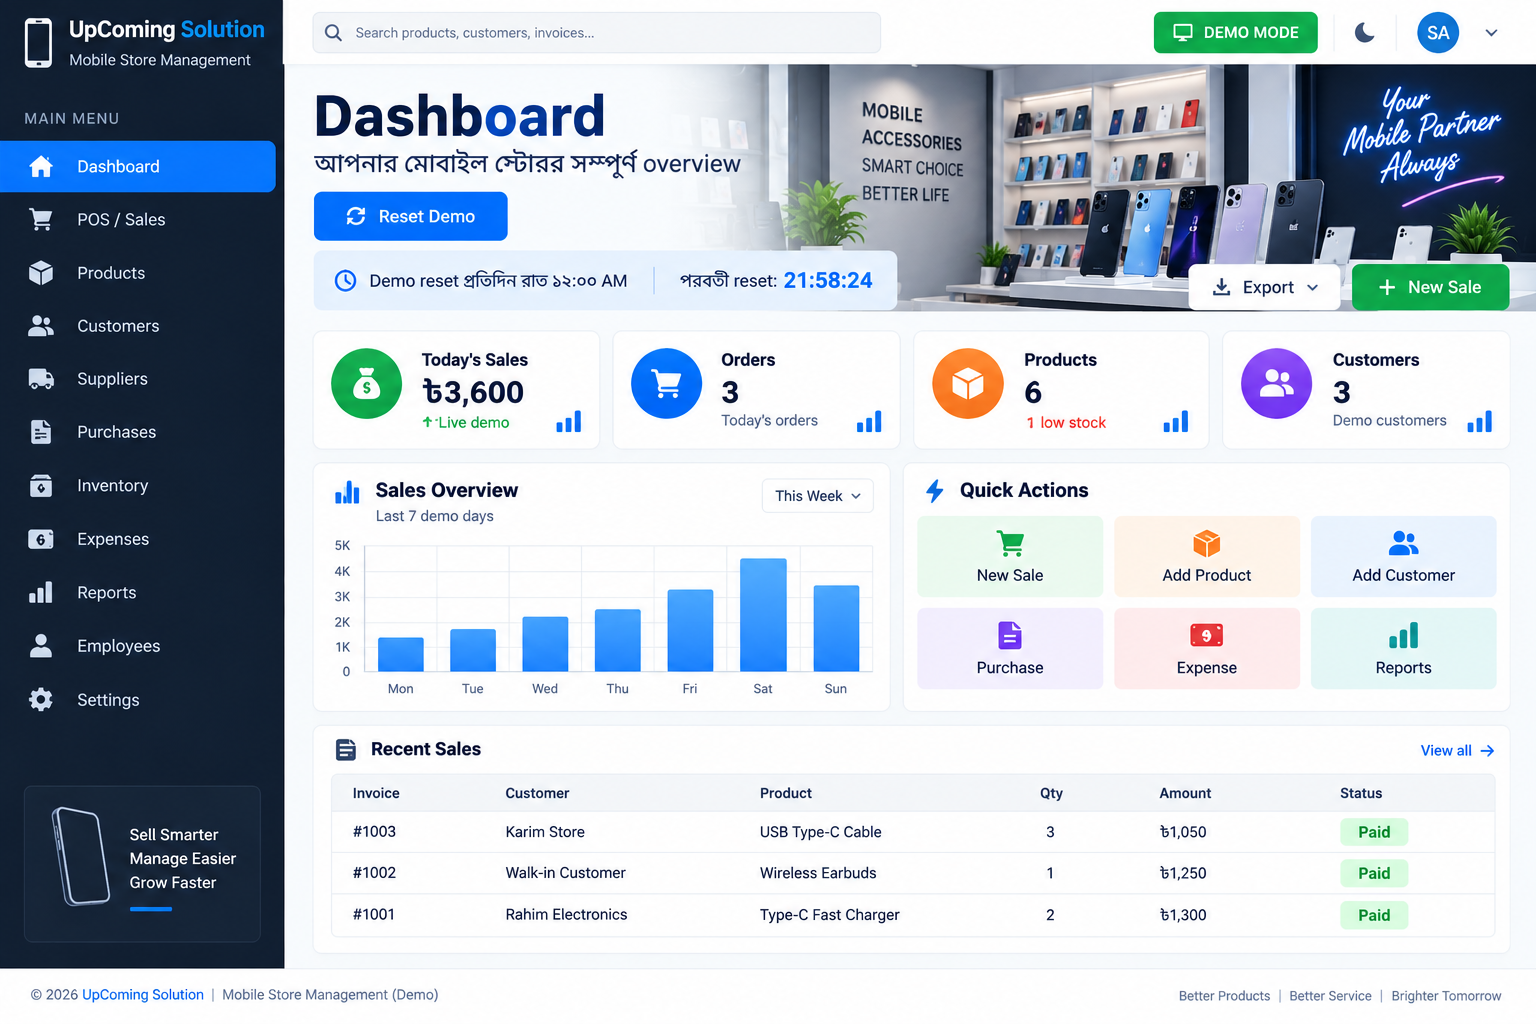Navigate to Suppliers in the sidebar
The height and width of the screenshot is (1024, 1536).
click(x=138, y=379)
